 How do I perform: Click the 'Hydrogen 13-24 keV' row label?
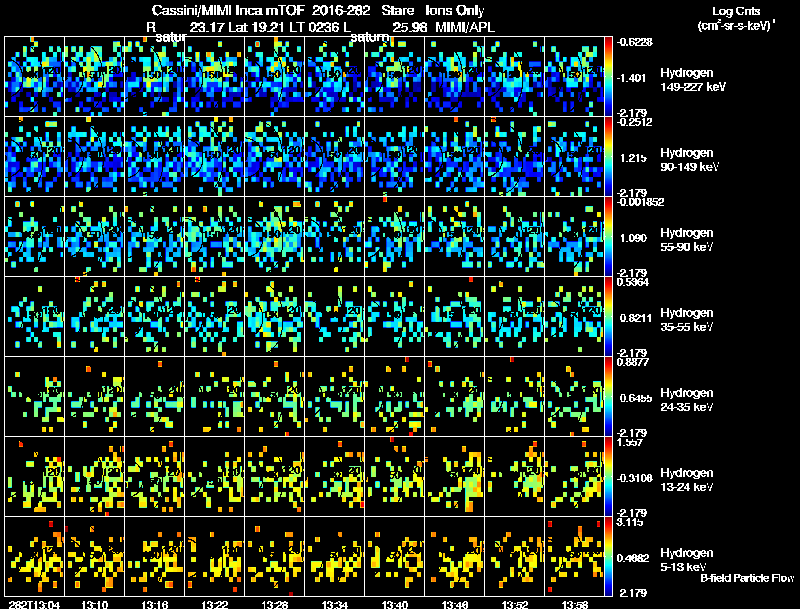pyautogui.click(x=687, y=480)
